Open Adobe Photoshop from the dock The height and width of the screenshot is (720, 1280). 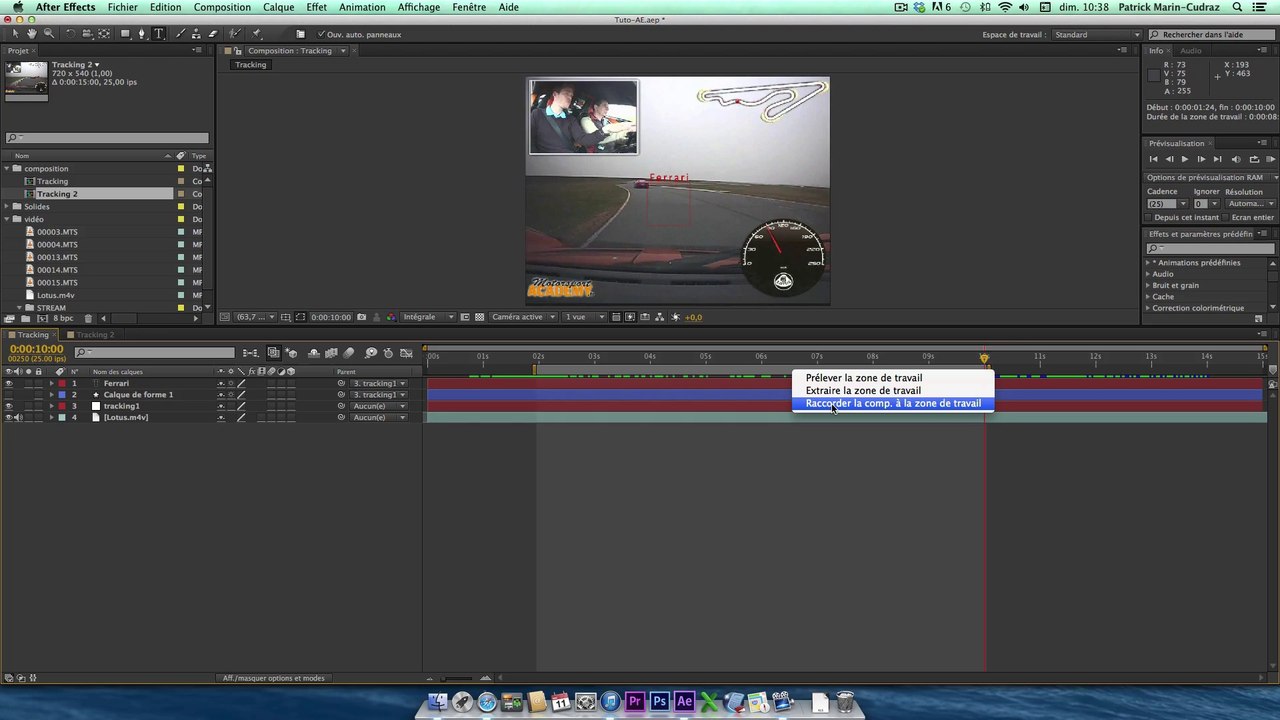click(660, 702)
